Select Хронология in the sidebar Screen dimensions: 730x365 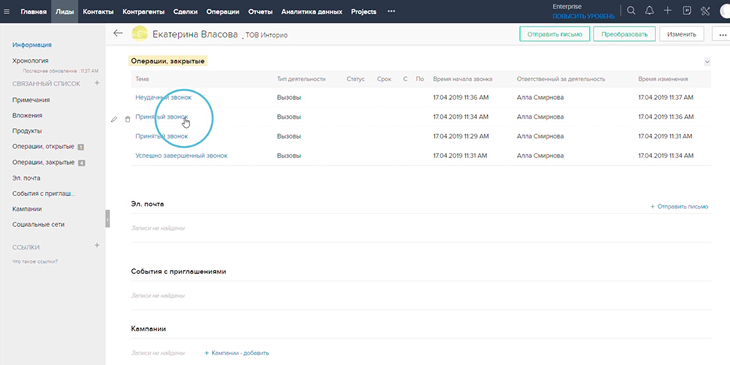tap(30, 61)
